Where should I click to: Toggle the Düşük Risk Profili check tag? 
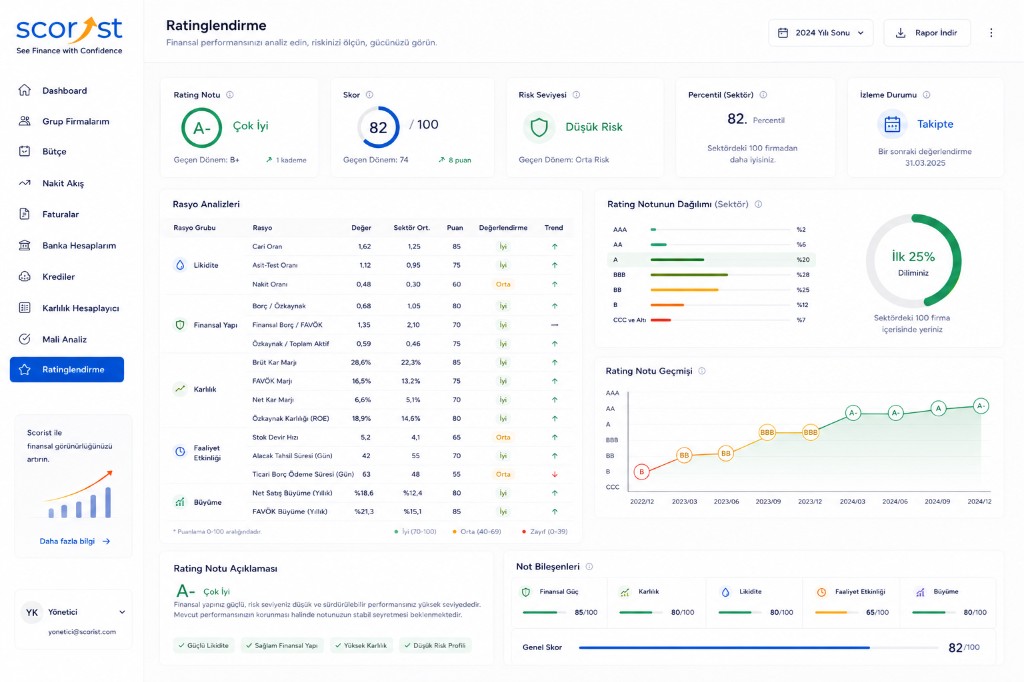tap(435, 645)
